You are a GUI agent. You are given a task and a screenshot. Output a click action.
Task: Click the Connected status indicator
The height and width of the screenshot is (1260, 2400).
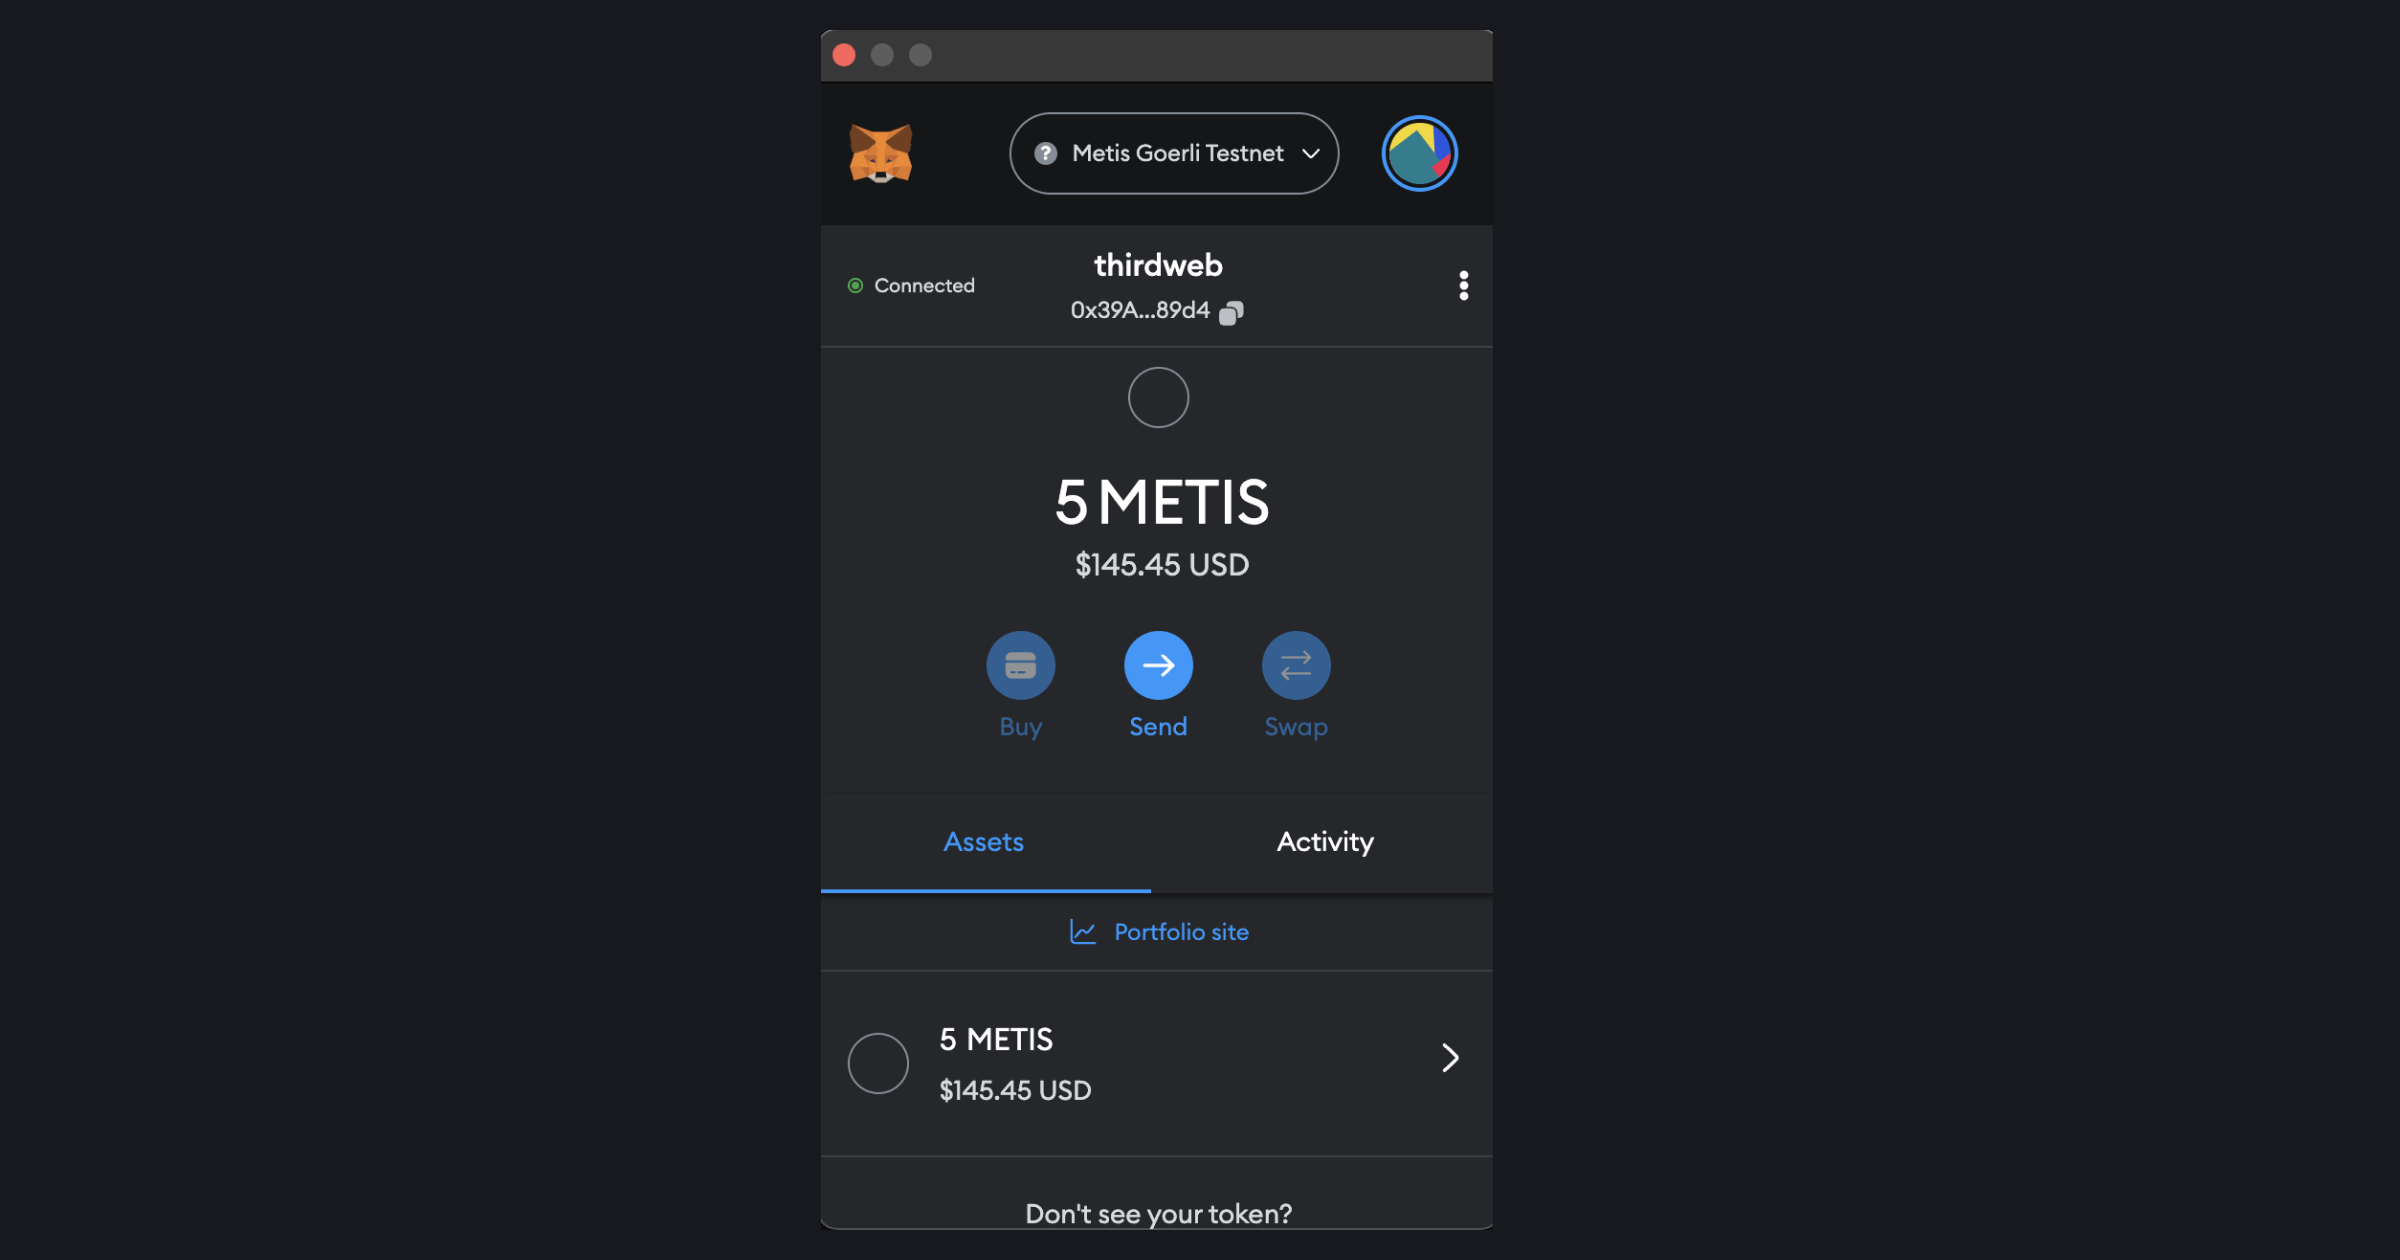click(910, 286)
